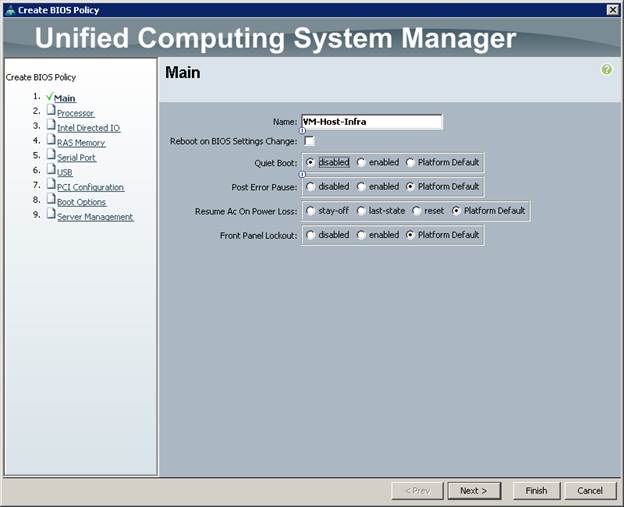Viewport: 624px width, 507px height.
Task: Open the Serial Port step
Action: [x=76, y=158]
